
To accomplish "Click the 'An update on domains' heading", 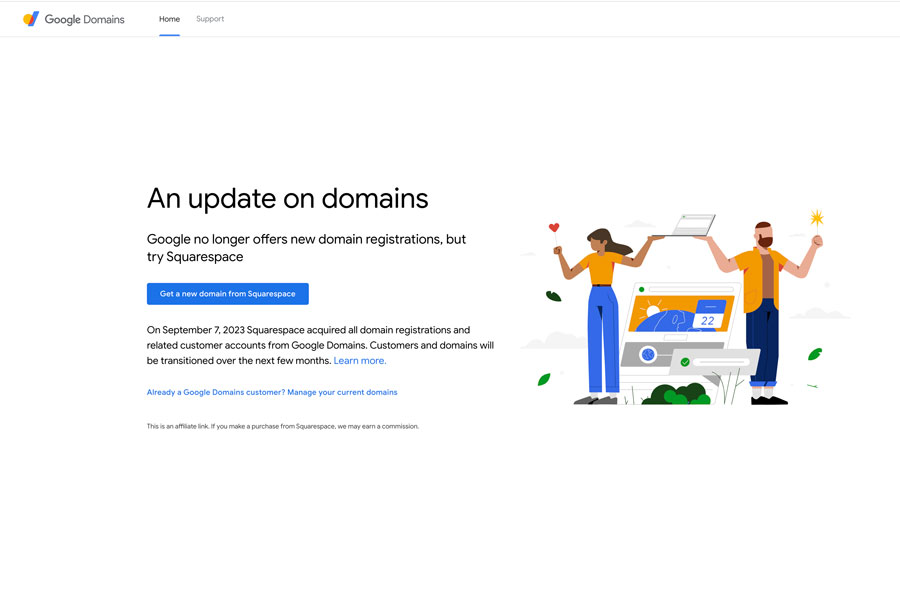I will tap(288, 199).
